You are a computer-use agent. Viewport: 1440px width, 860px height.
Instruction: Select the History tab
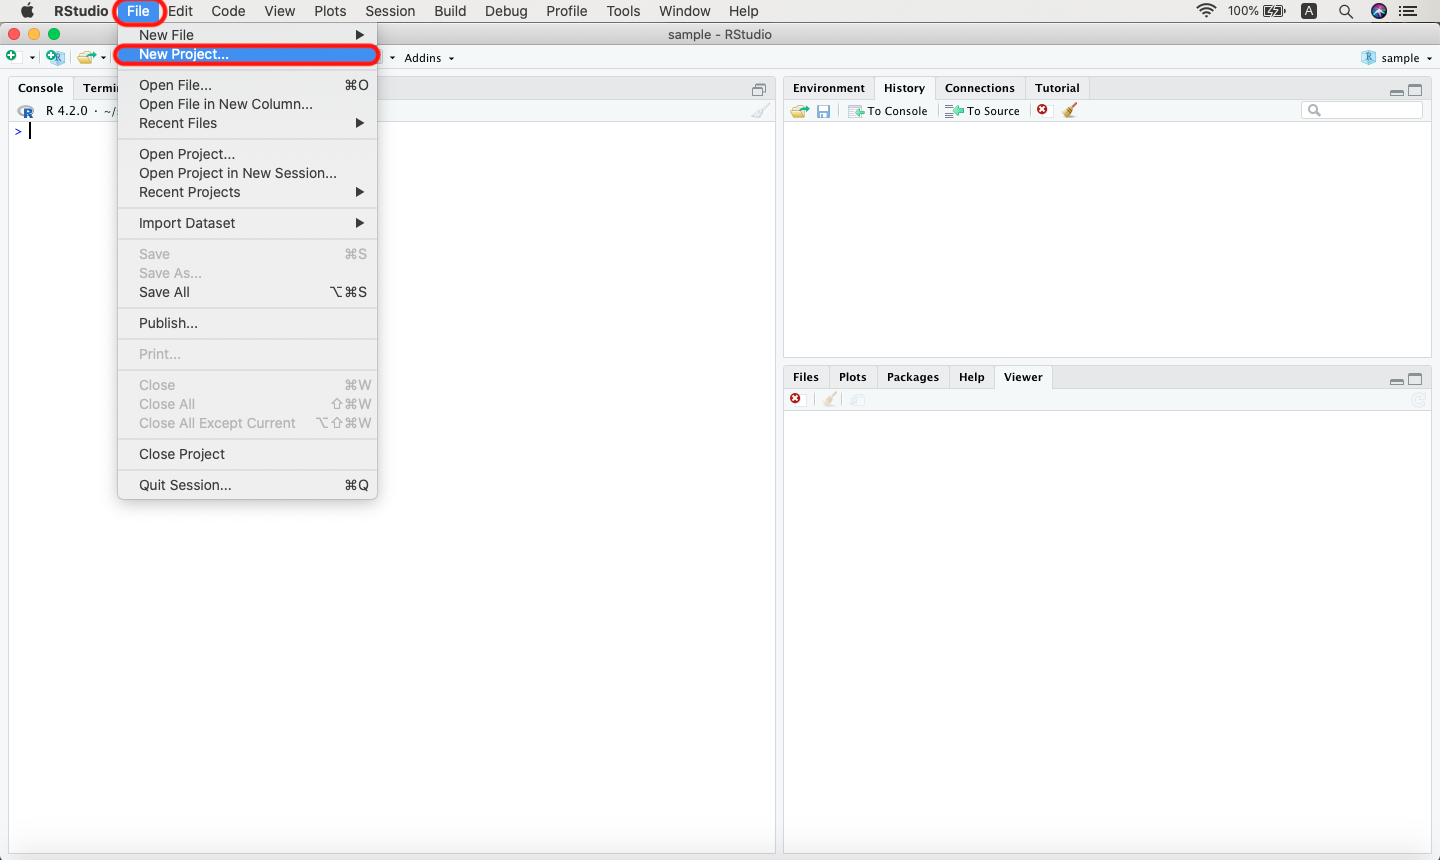(904, 88)
